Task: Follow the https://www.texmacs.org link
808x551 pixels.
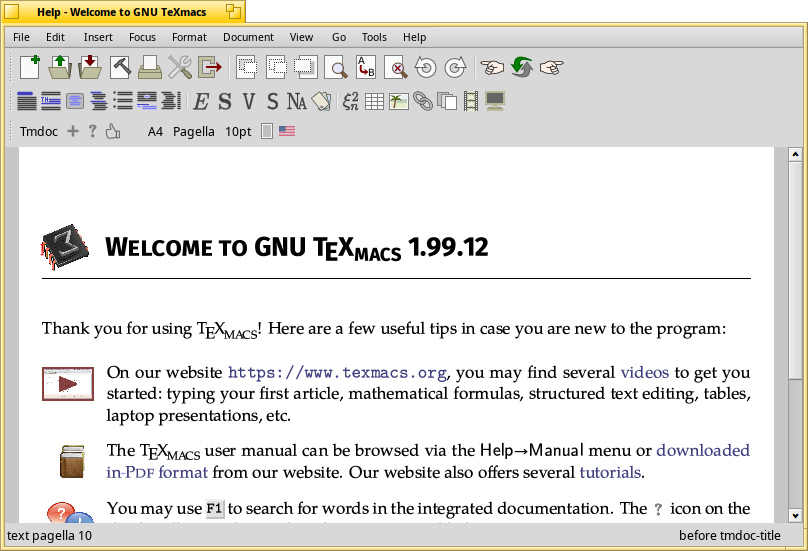Action: [x=338, y=373]
